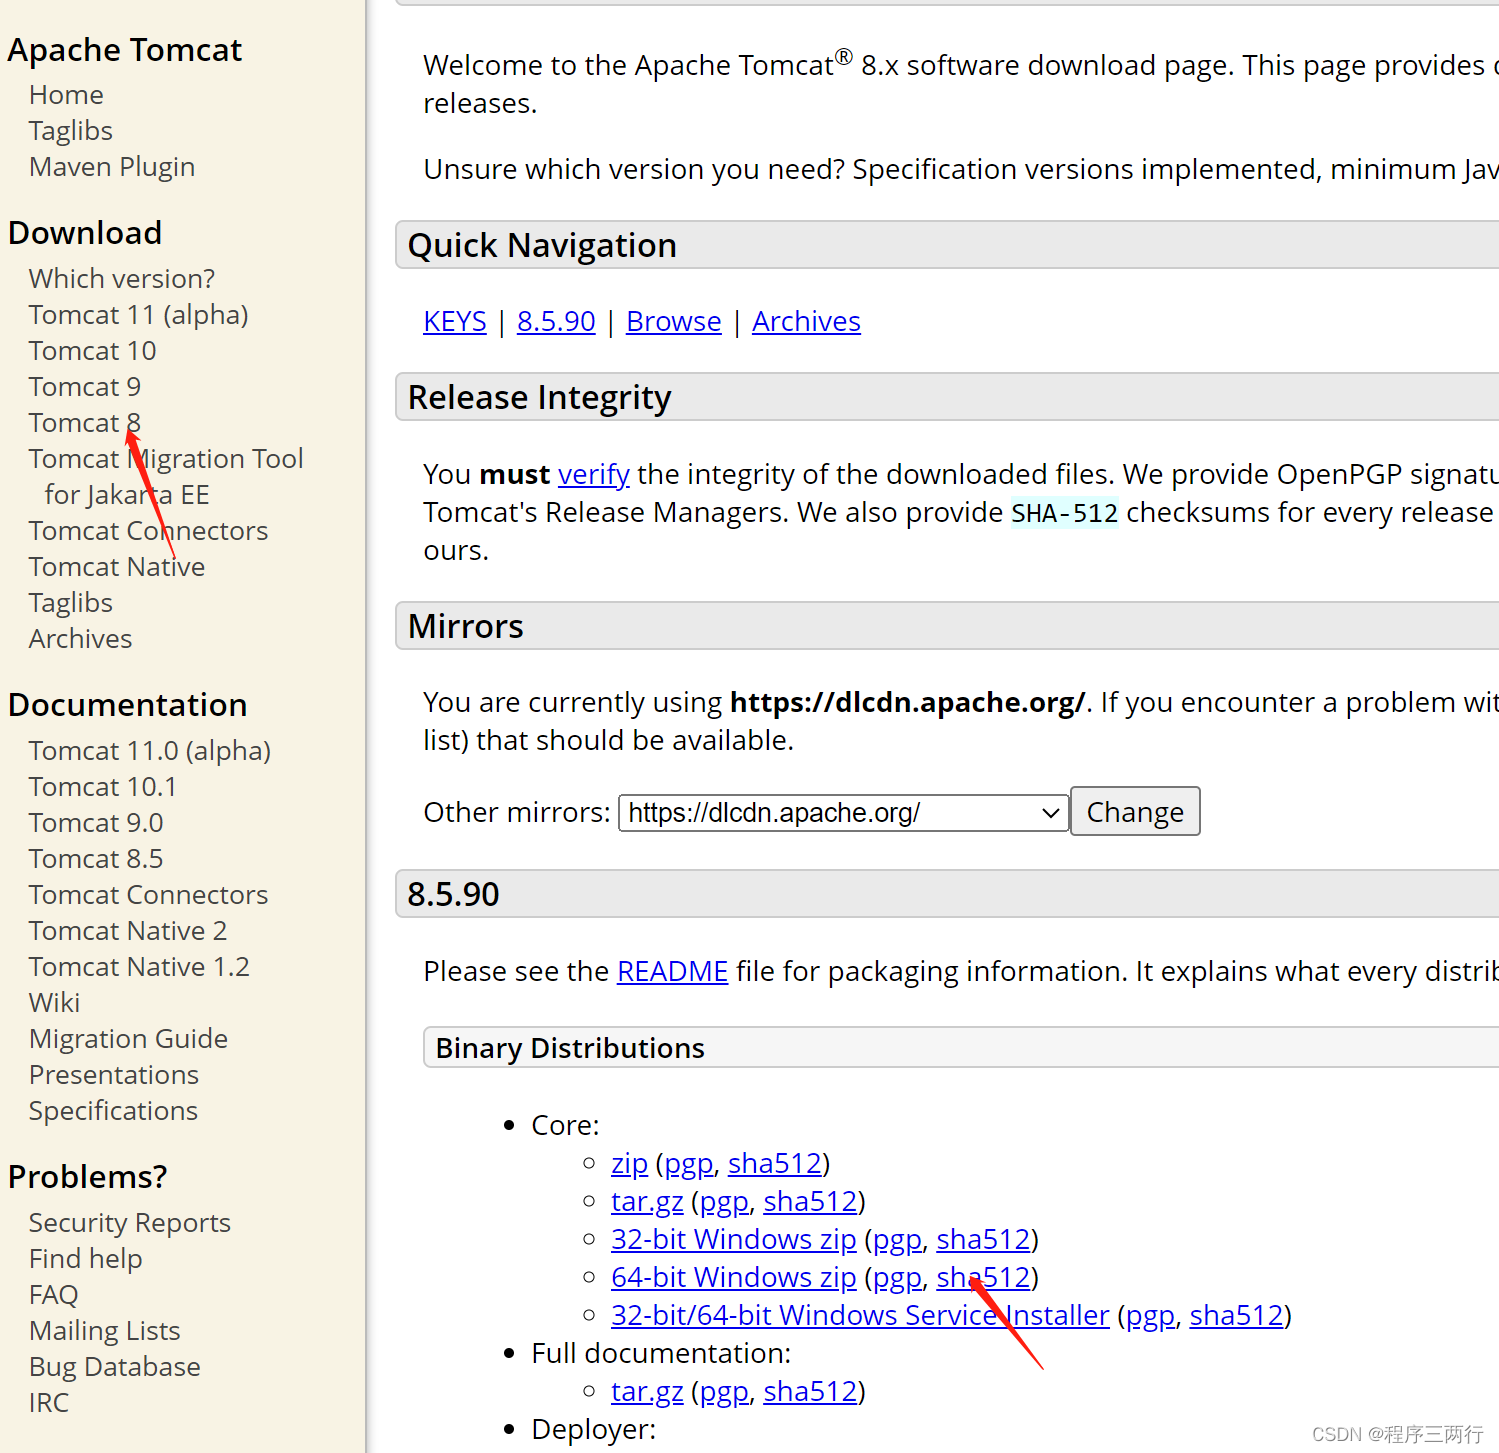Open sha512 for 32-bit Windows zip
The height and width of the screenshot is (1453, 1499).
pos(983,1240)
